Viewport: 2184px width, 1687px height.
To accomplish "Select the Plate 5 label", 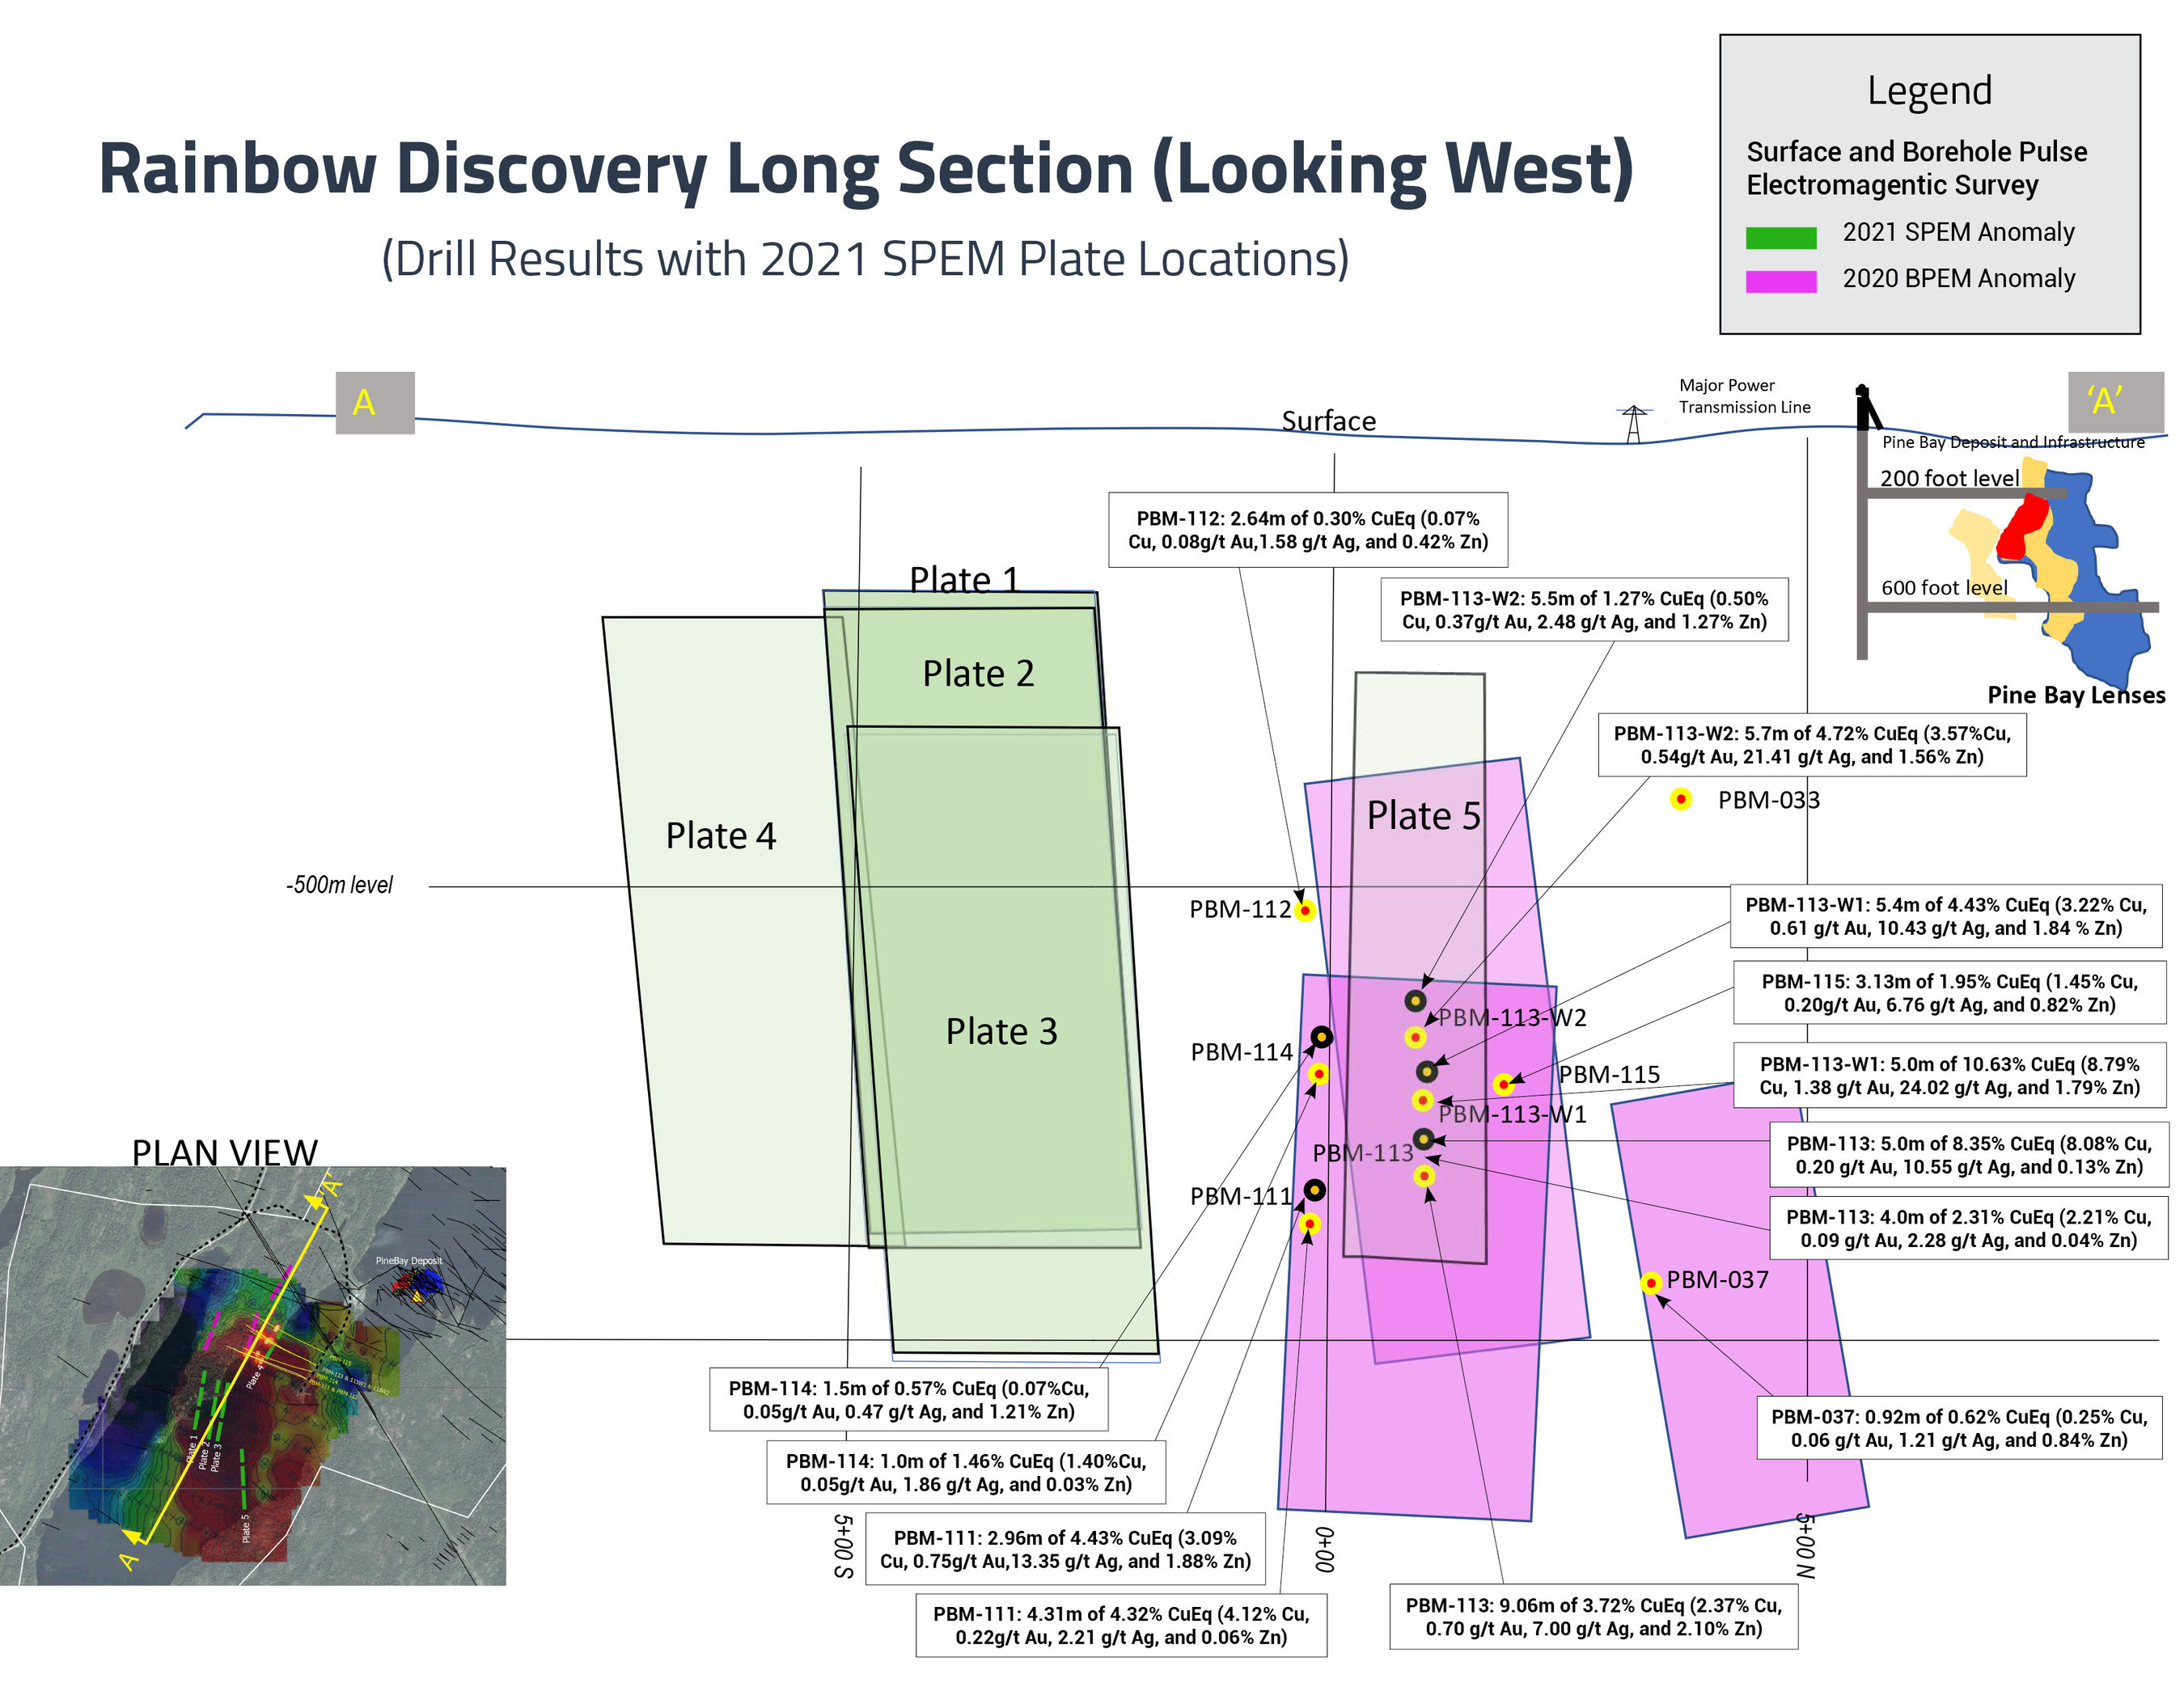I will click(1423, 815).
